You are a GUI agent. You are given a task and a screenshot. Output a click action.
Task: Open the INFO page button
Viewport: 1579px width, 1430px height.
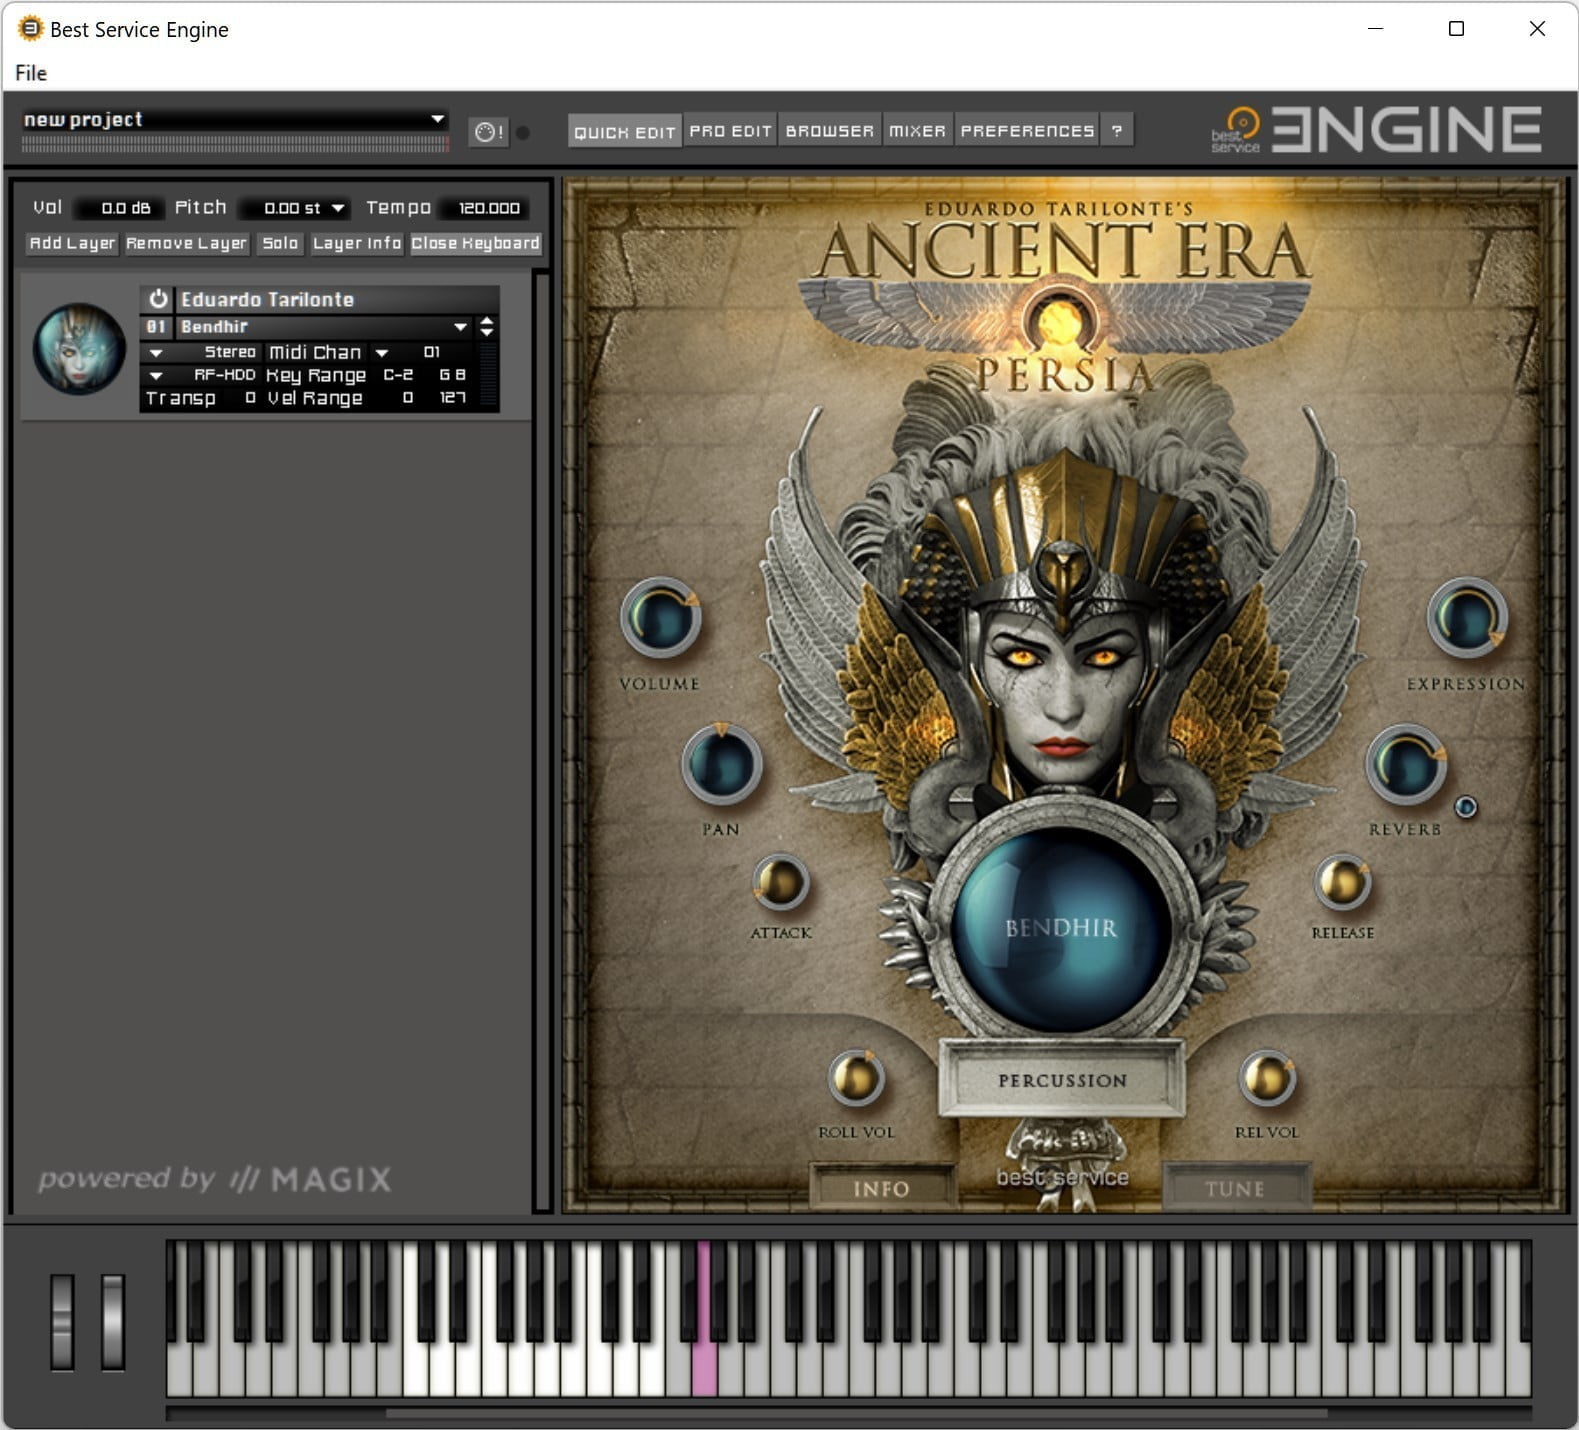[881, 1188]
